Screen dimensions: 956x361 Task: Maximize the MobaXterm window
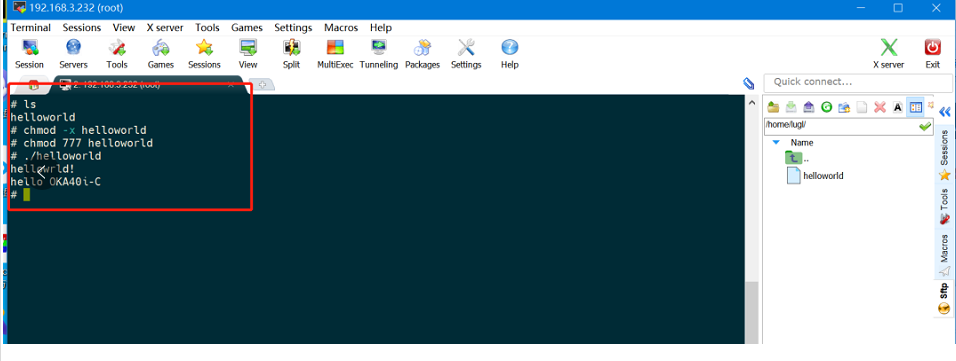(x=898, y=7)
